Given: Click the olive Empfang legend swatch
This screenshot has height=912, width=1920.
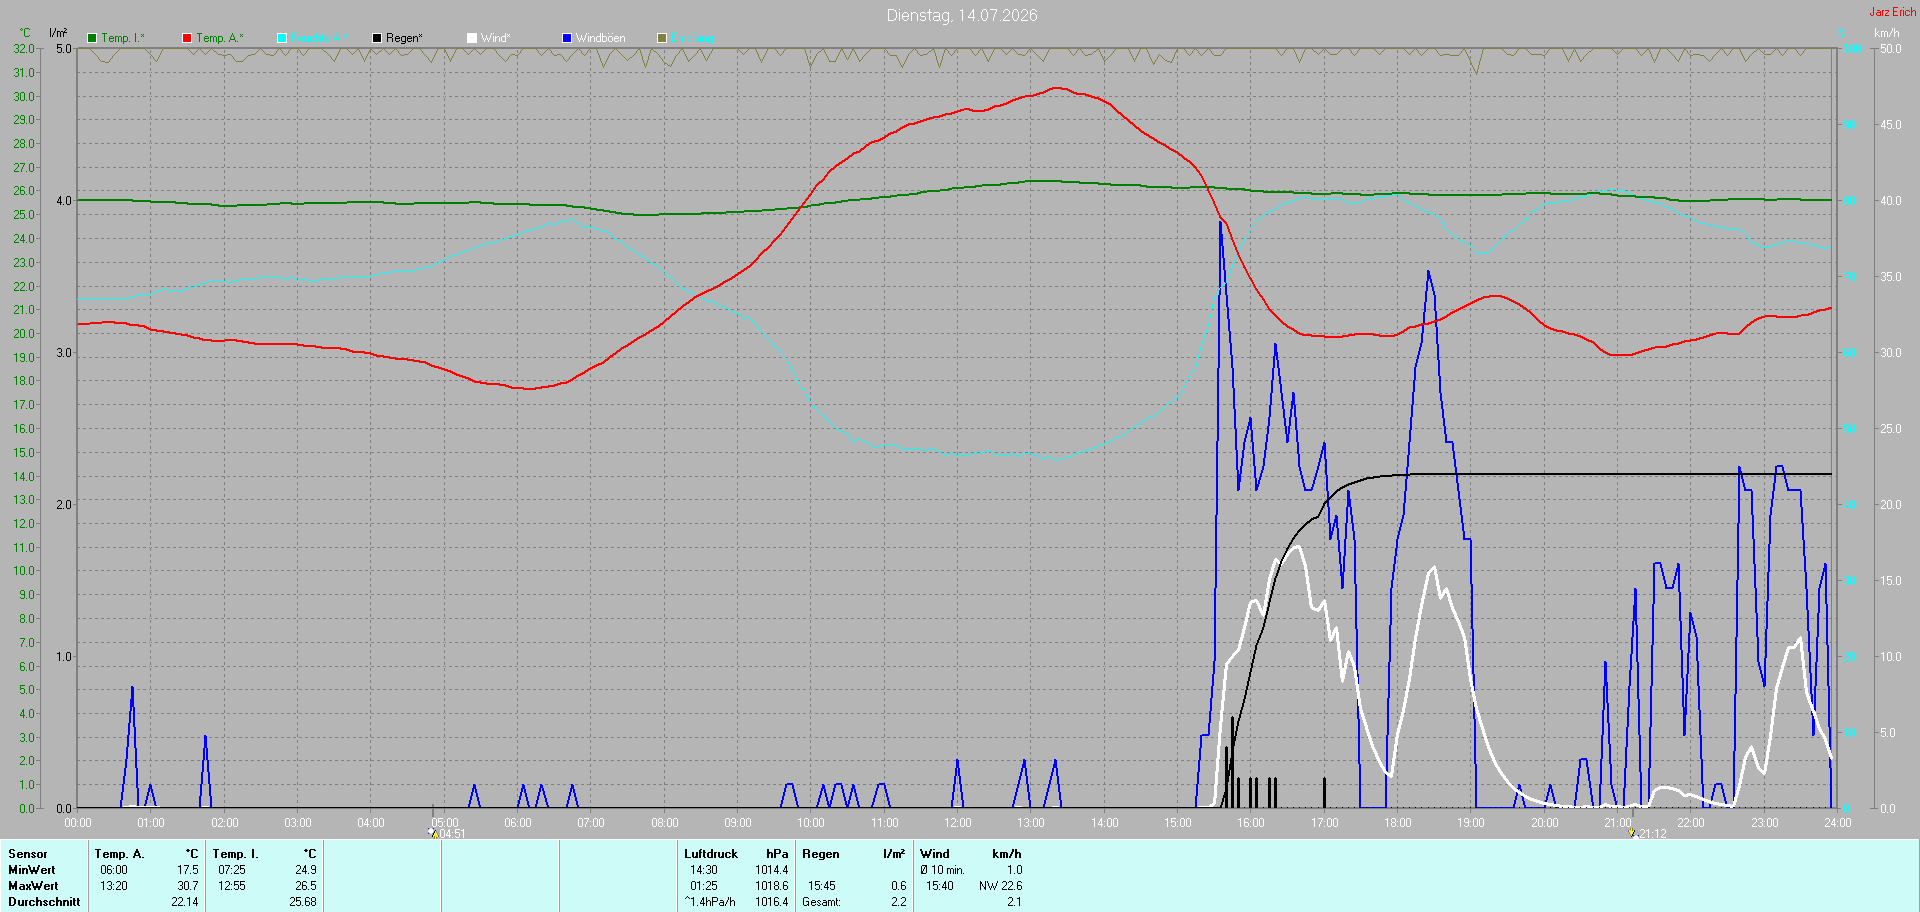Looking at the screenshot, I should click(x=662, y=38).
